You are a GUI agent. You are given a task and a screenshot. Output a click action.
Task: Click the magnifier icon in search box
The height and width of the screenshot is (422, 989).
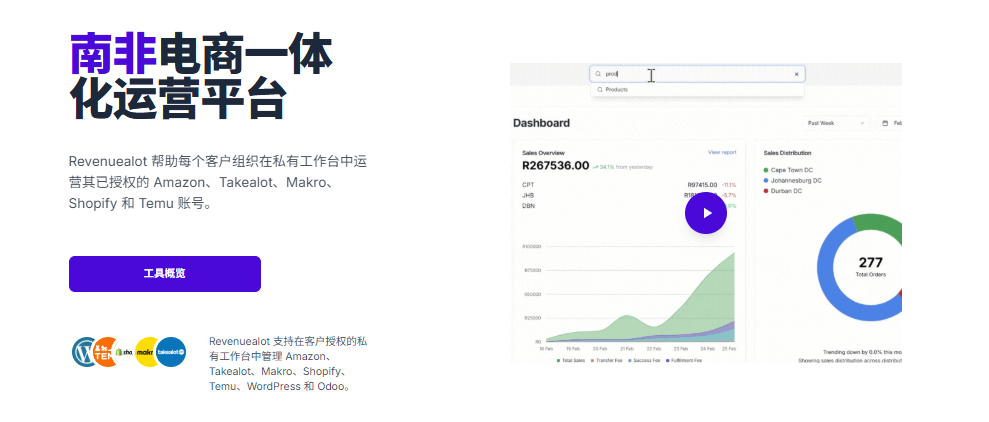coord(599,74)
